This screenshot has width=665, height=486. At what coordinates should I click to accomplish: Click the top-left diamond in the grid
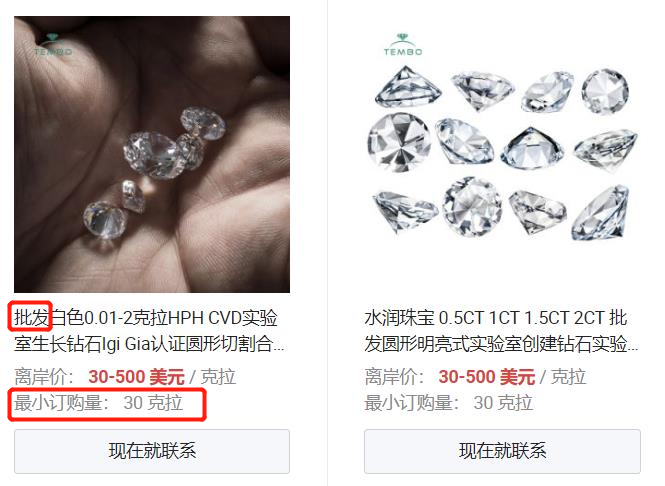[408, 86]
